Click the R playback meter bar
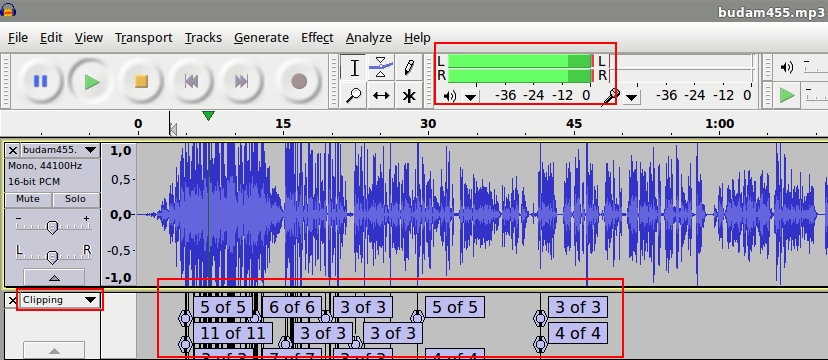 tap(520, 75)
